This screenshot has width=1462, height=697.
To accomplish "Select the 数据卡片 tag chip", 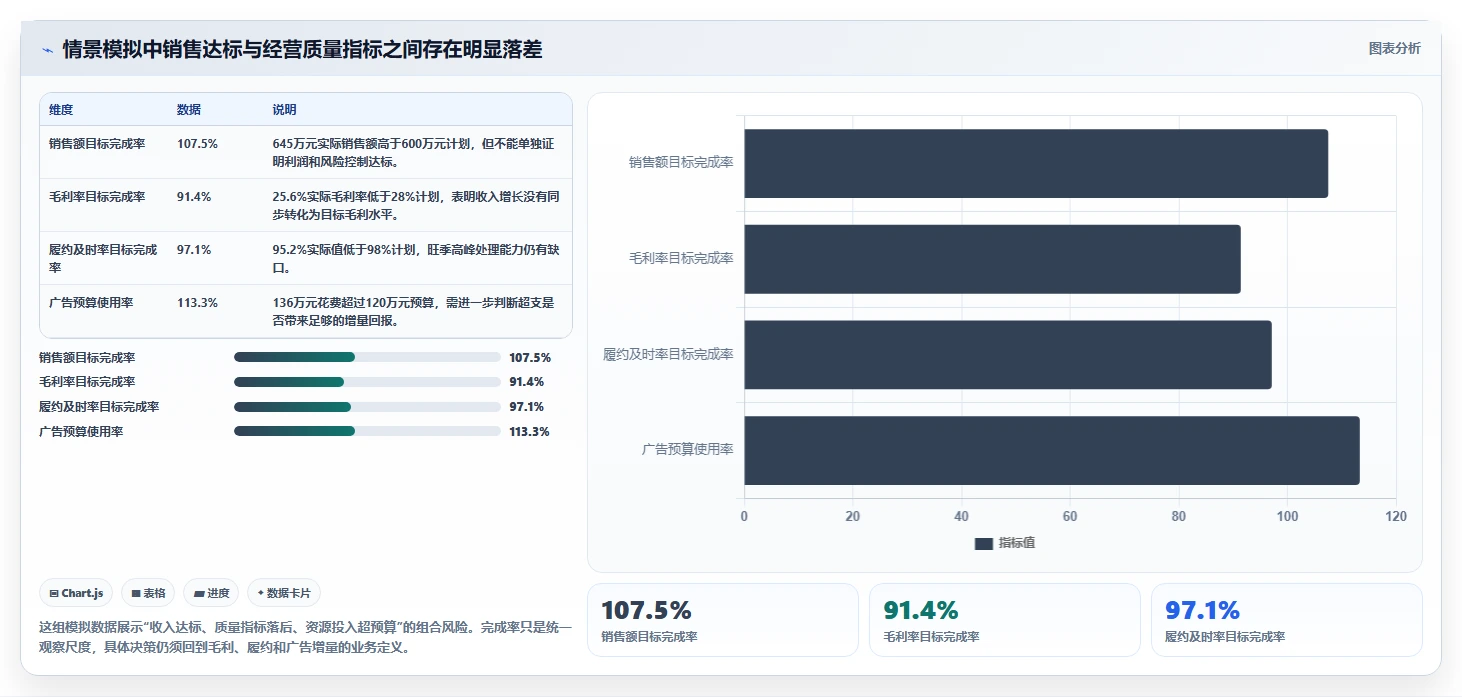I will pyautogui.click(x=284, y=593).
